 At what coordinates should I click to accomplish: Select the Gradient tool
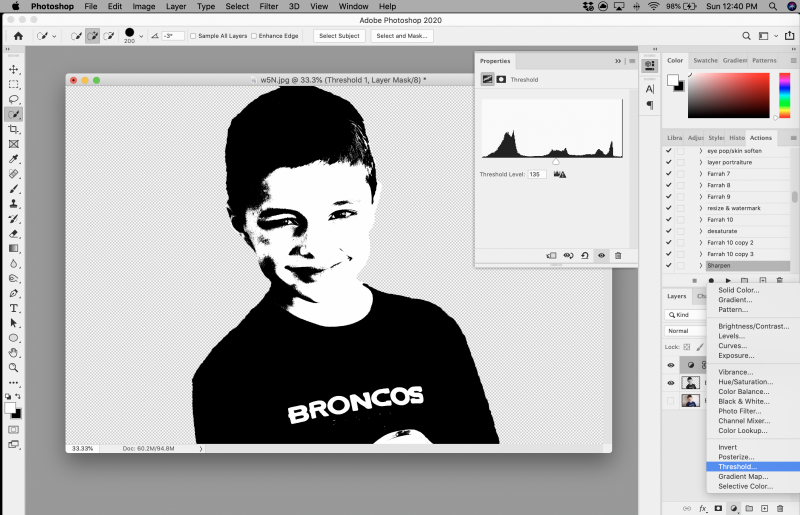pos(14,249)
